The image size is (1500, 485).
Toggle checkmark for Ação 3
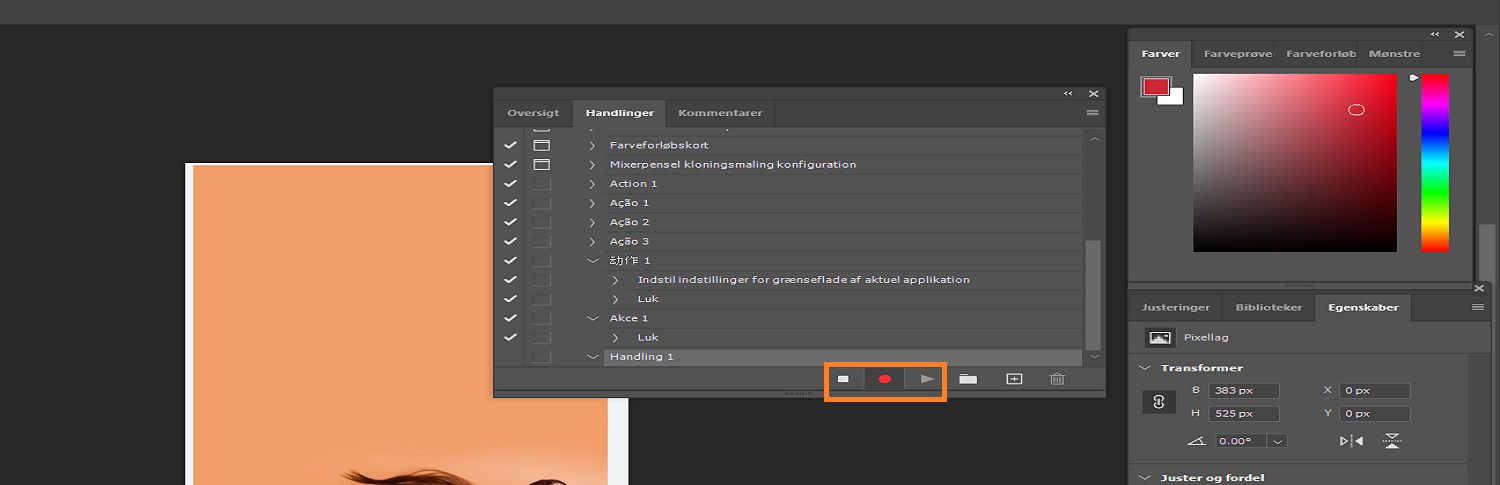510,241
